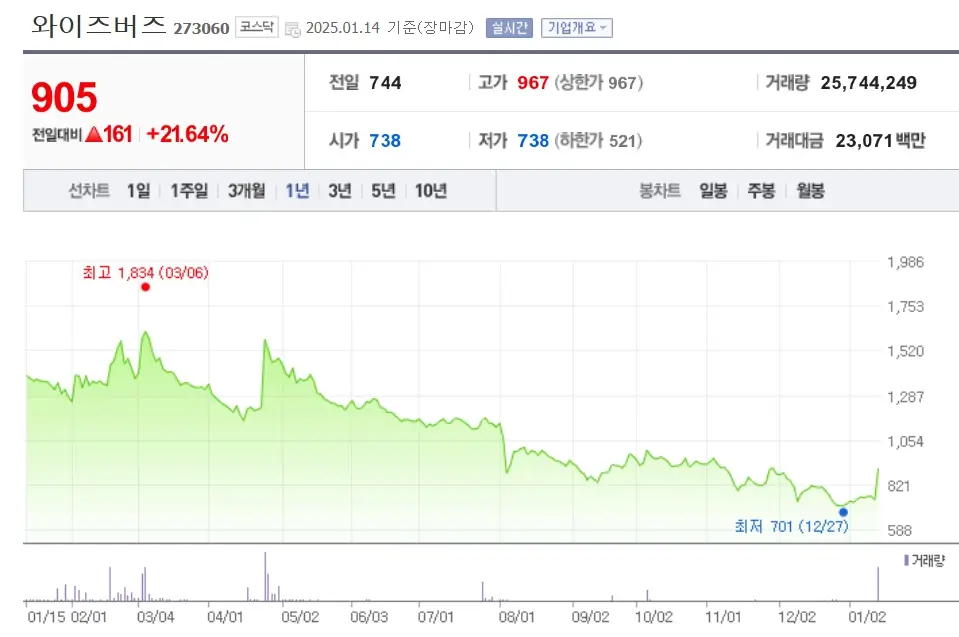Click the 10년 range selector
This screenshot has width=959, height=637.
click(429, 190)
